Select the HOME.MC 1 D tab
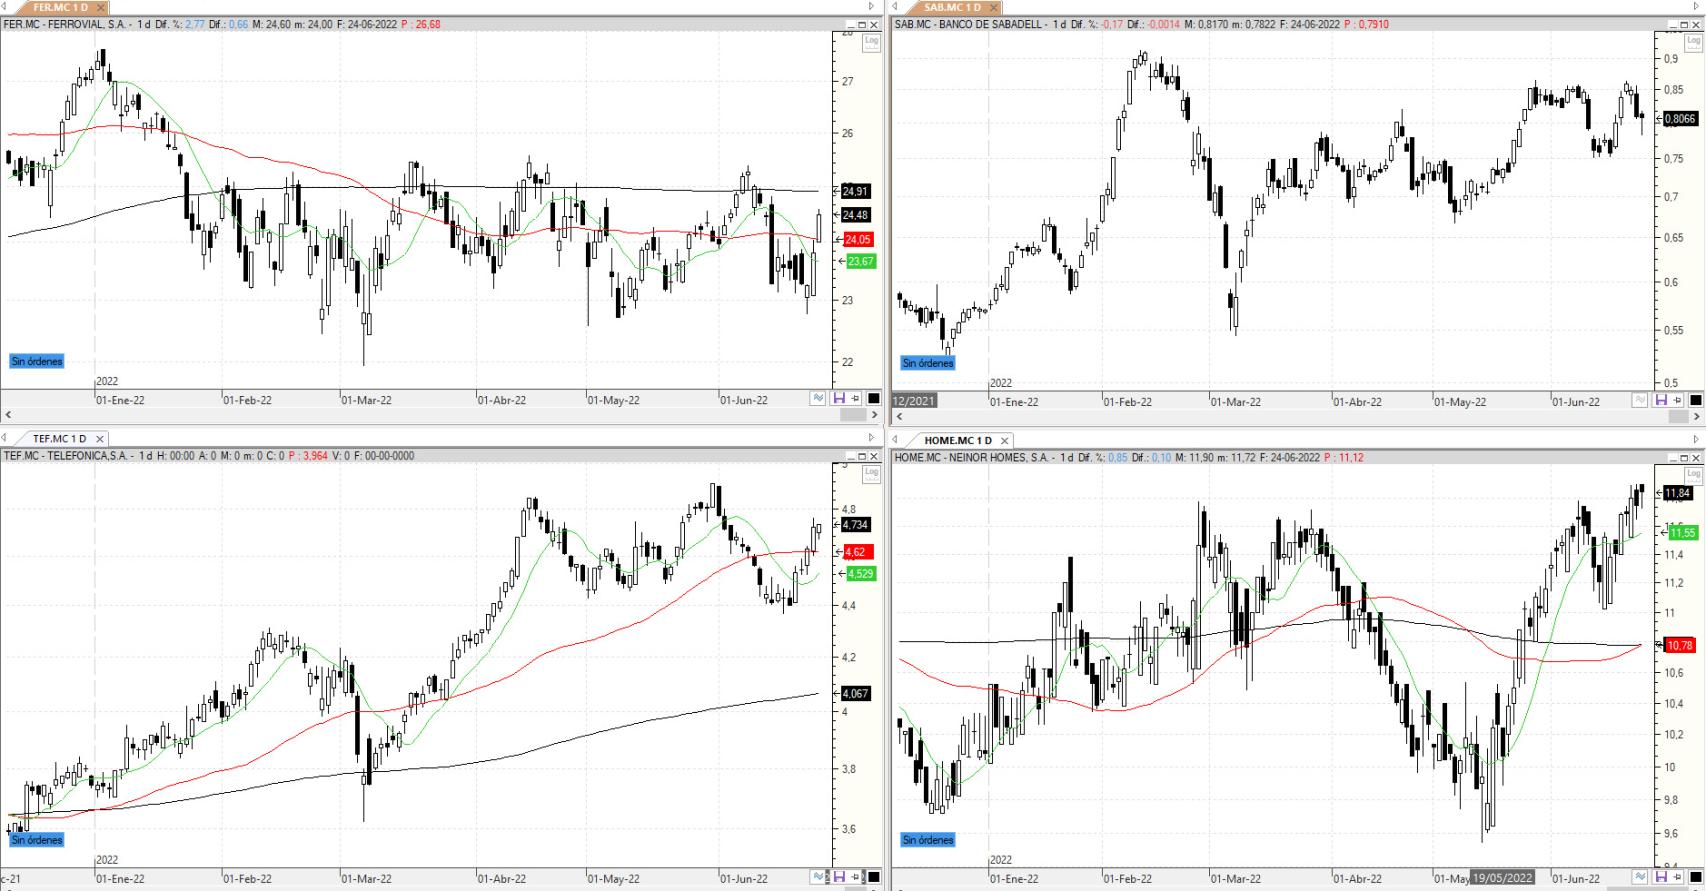The image size is (1706, 891). [x=957, y=440]
